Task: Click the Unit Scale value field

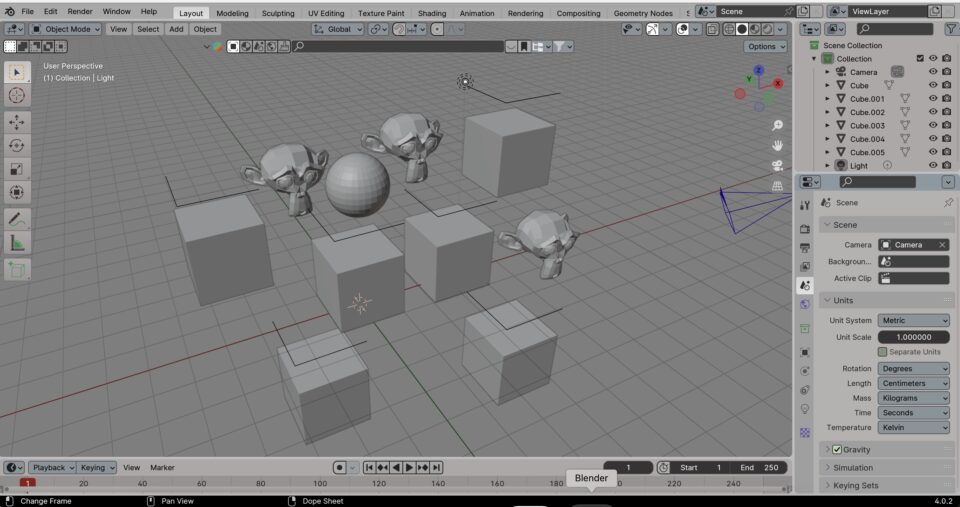Action: coord(913,337)
